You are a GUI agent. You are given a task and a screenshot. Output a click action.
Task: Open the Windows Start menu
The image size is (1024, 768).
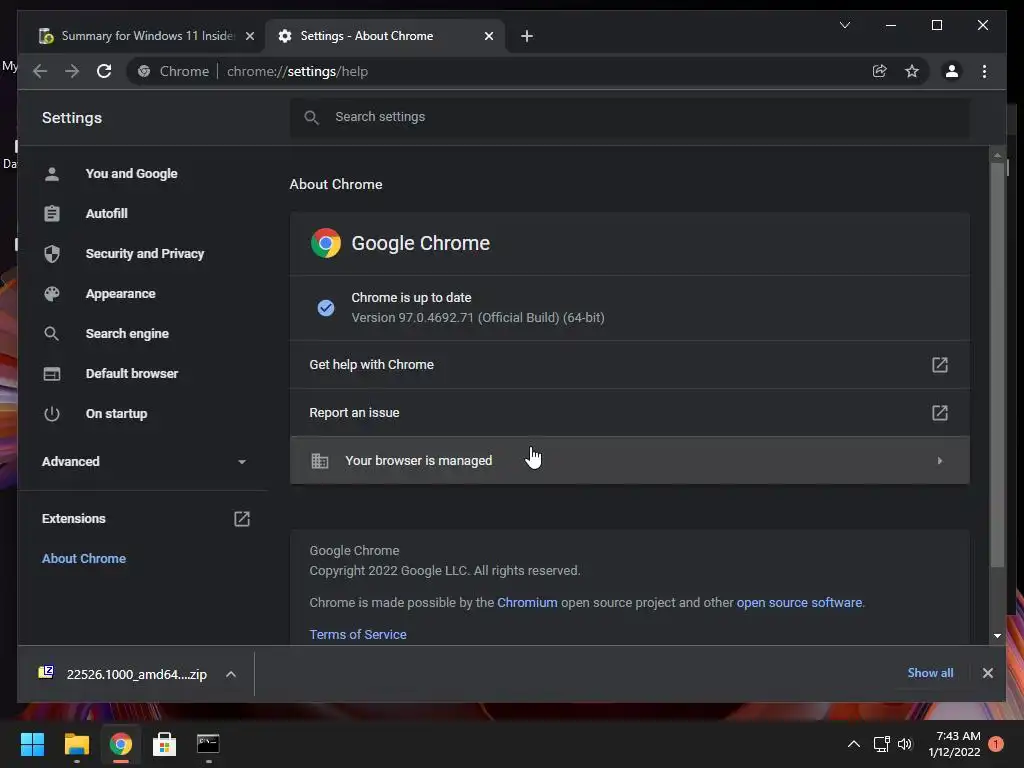pyautogui.click(x=32, y=744)
